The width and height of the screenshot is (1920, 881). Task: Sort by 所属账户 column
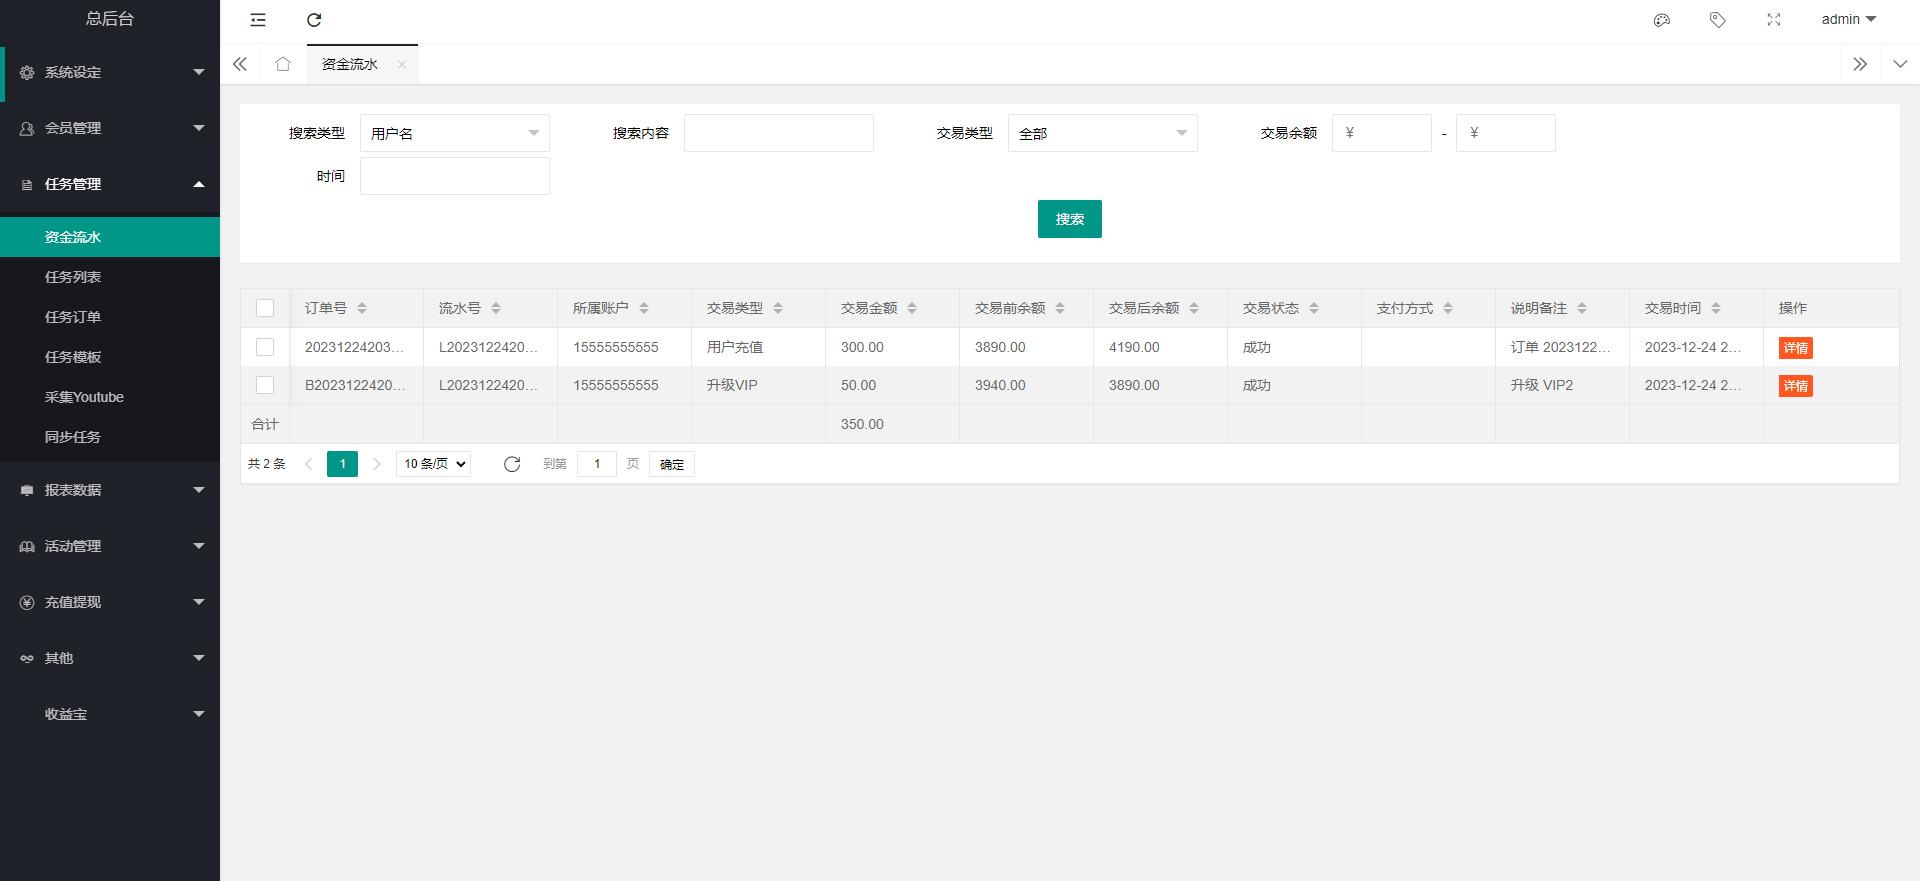point(644,308)
